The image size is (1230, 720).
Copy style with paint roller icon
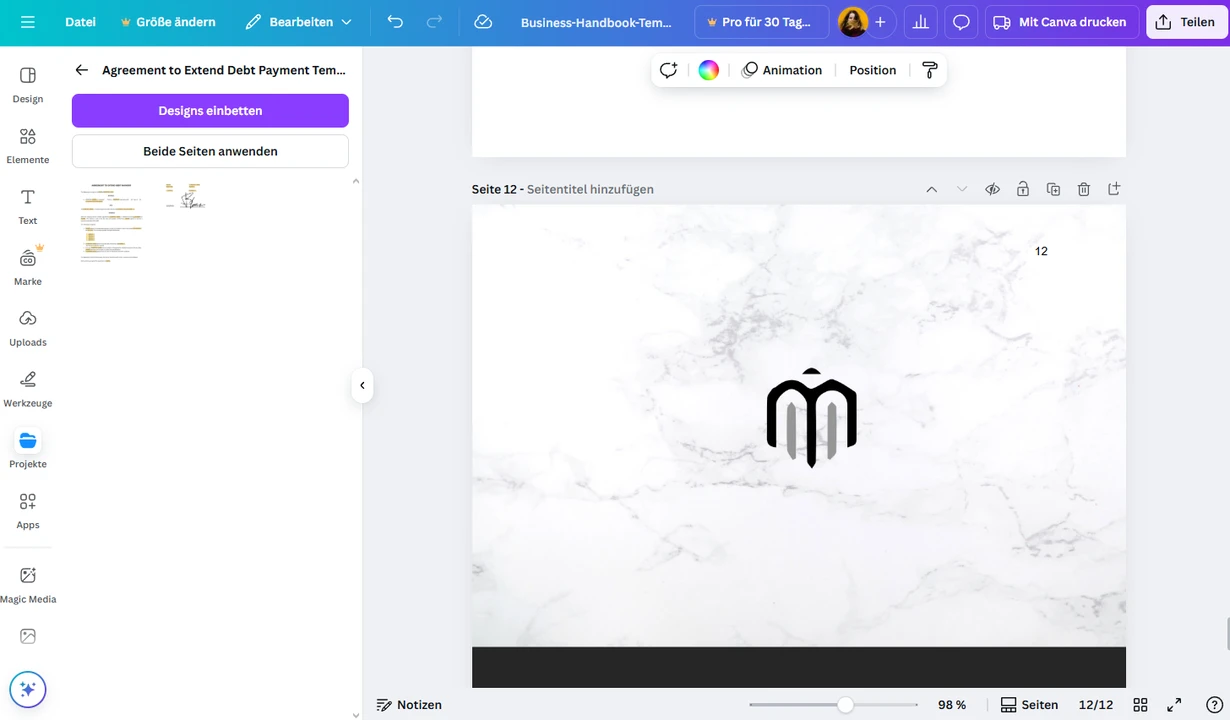click(x=930, y=70)
